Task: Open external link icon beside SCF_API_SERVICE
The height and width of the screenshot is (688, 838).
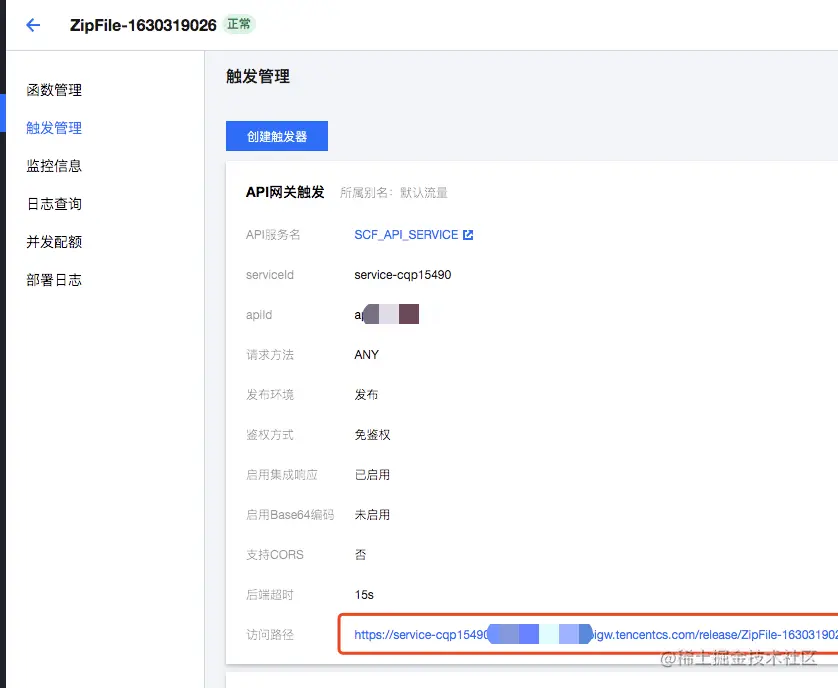Action: pyautogui.click(x=468, y=235)
